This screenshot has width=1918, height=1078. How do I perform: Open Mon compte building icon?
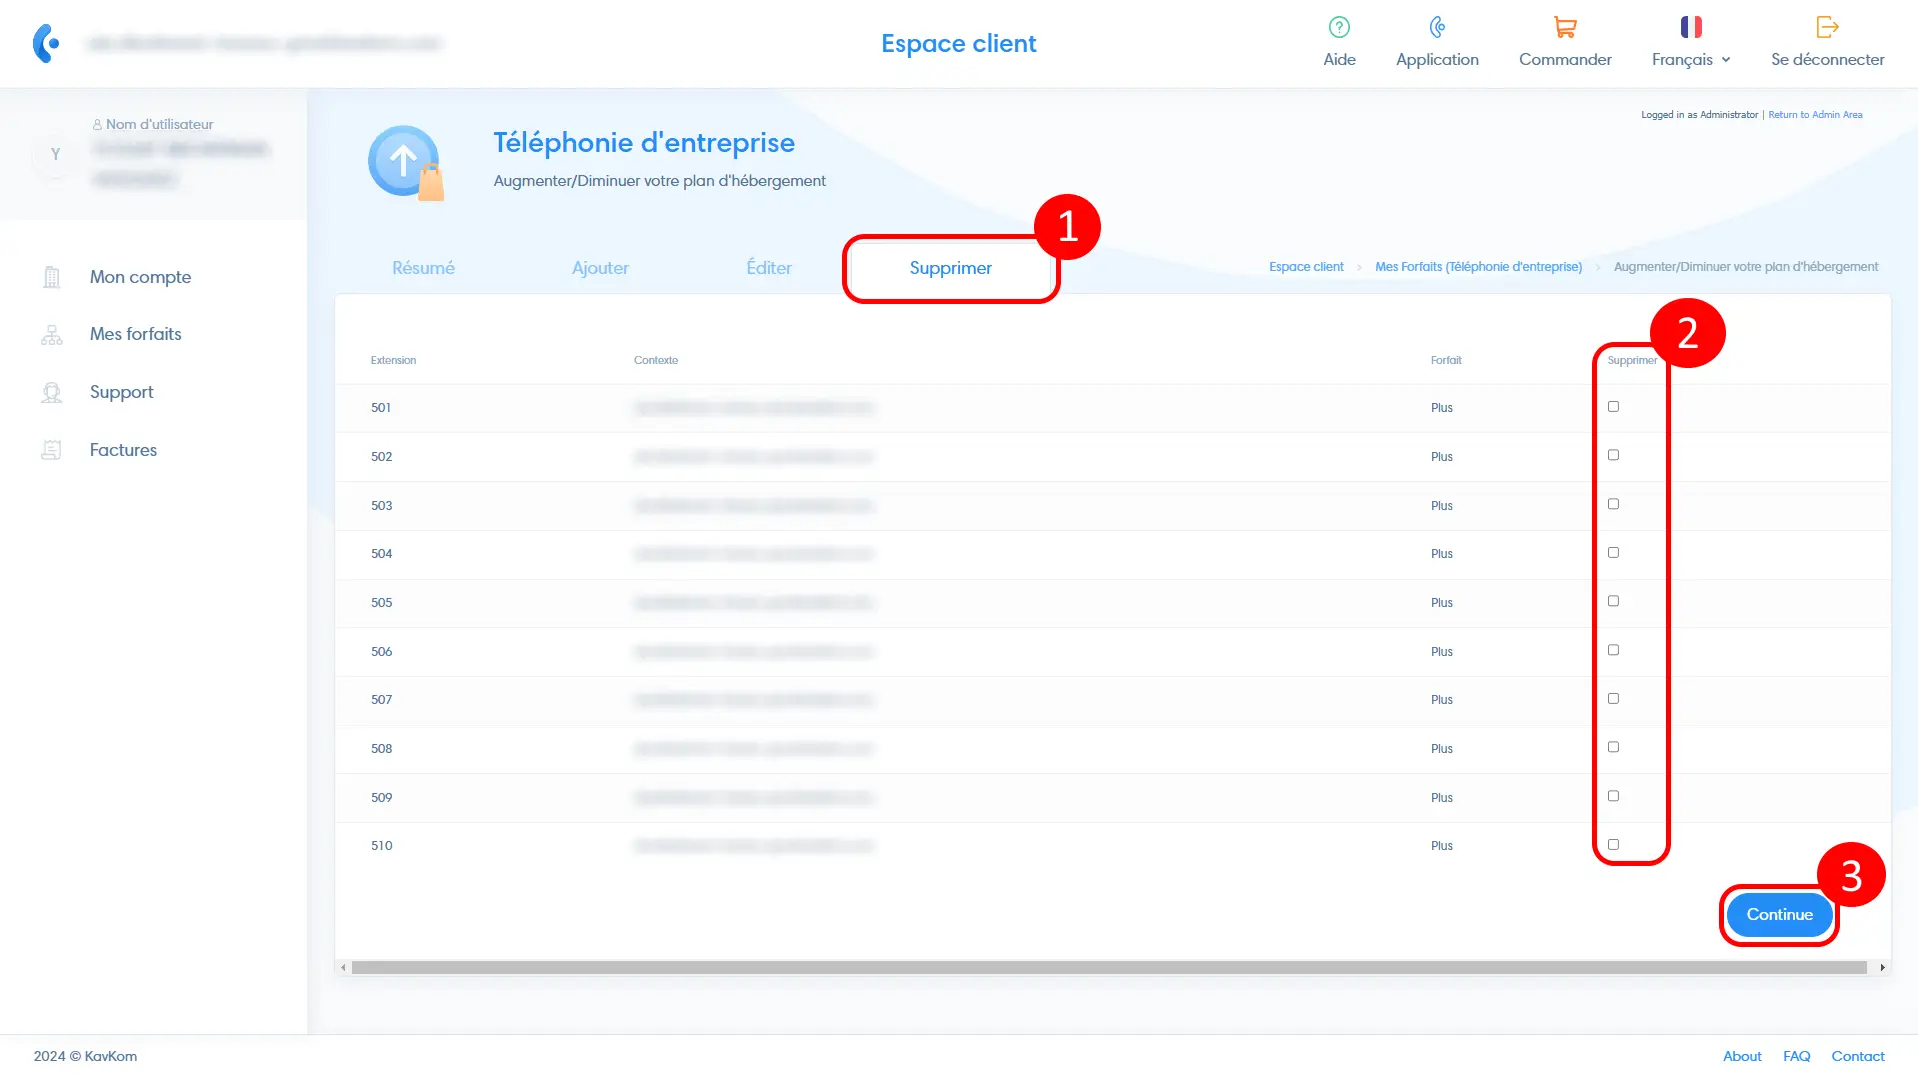click(52, 277)
